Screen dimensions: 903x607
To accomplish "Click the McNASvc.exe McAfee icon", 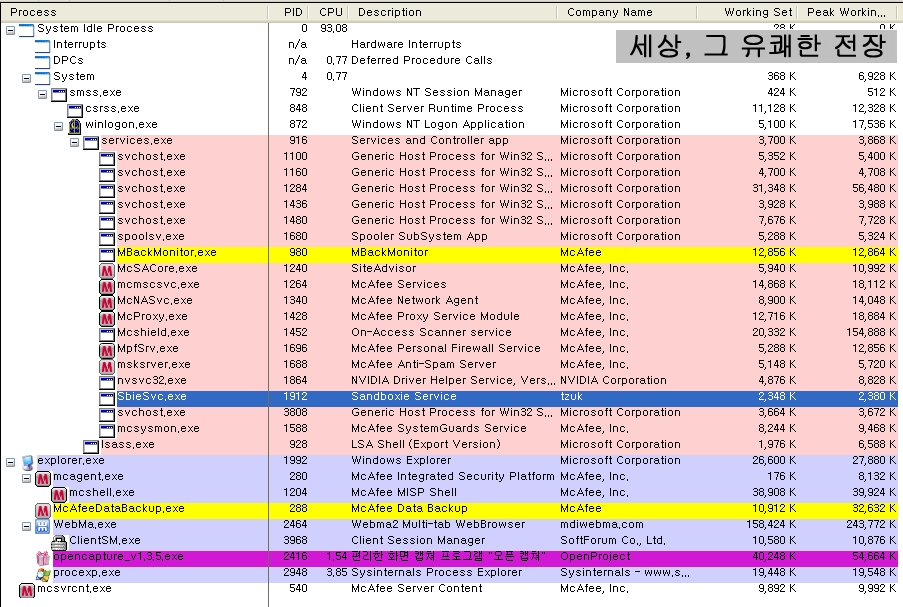I will tap(107, 302).
